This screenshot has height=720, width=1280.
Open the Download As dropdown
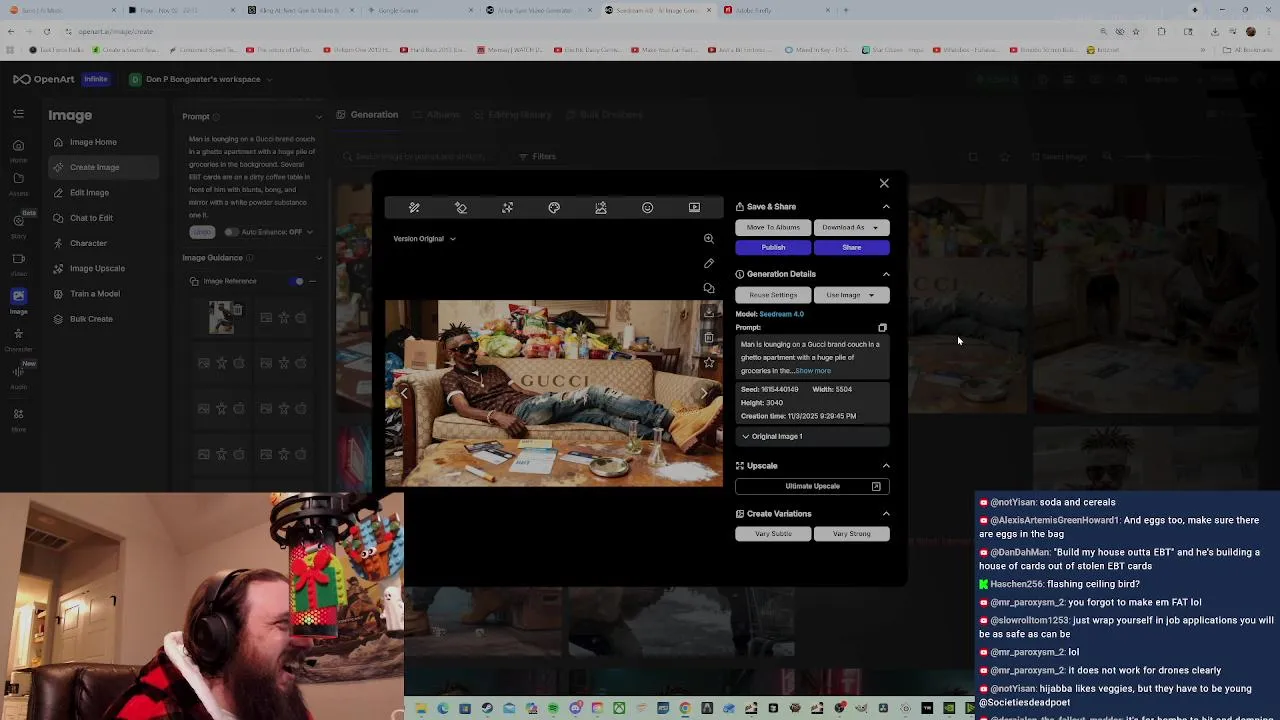[x=851, y=227]
